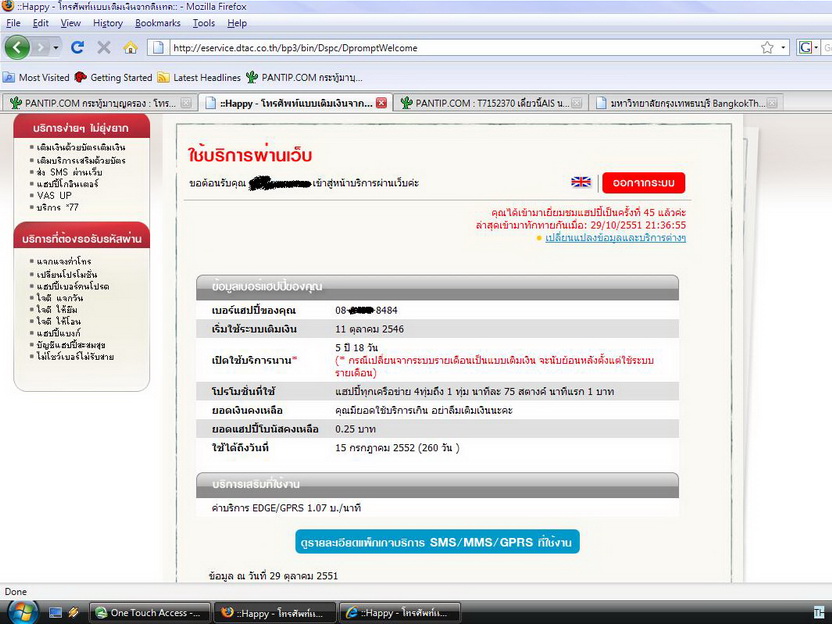Bookmark this page with the star icon

click(x=767, y=48)
